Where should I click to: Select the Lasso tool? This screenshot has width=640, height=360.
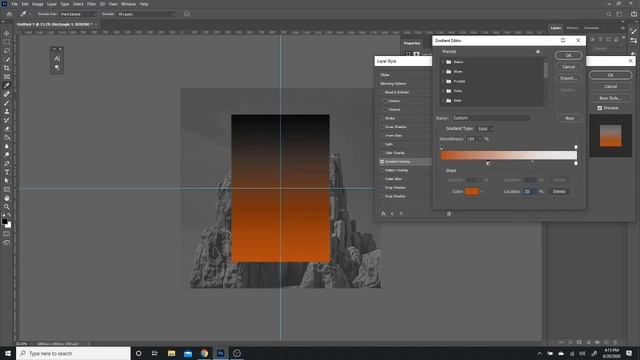click(x=7, y=51)
